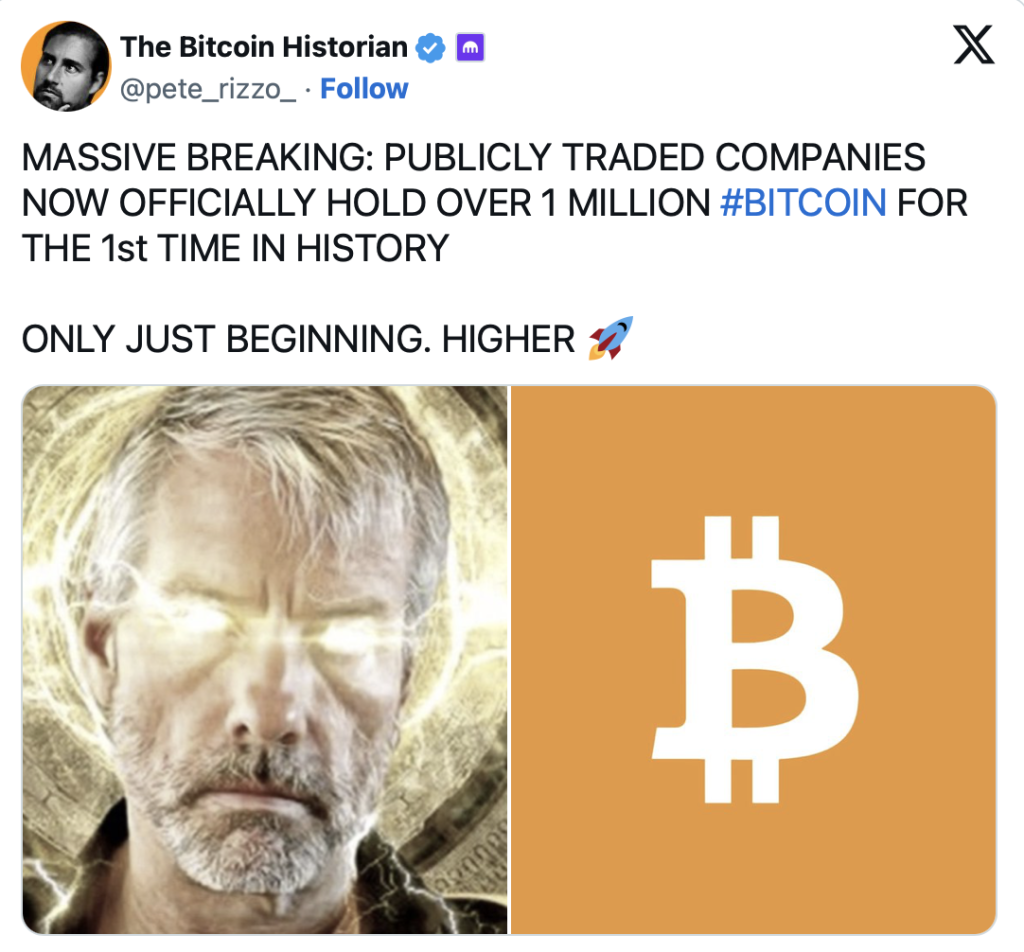Viewport: 1024px width, 952px height.
Task: Follow the @pete_rizzo_ account
Action: [364, 89]
